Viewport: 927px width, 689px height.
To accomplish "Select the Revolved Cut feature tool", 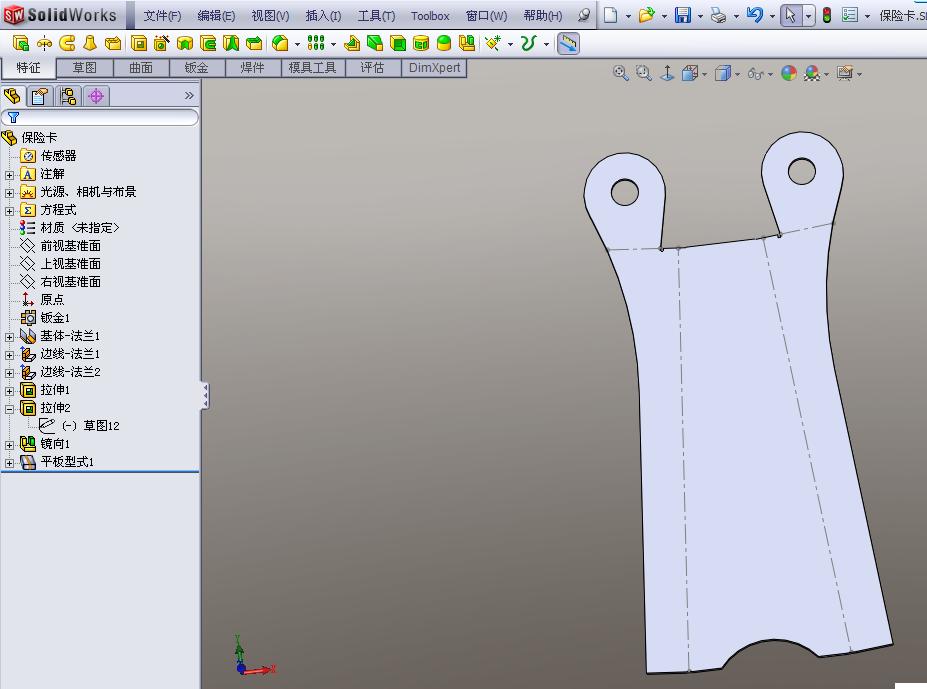I will (185, 43).
